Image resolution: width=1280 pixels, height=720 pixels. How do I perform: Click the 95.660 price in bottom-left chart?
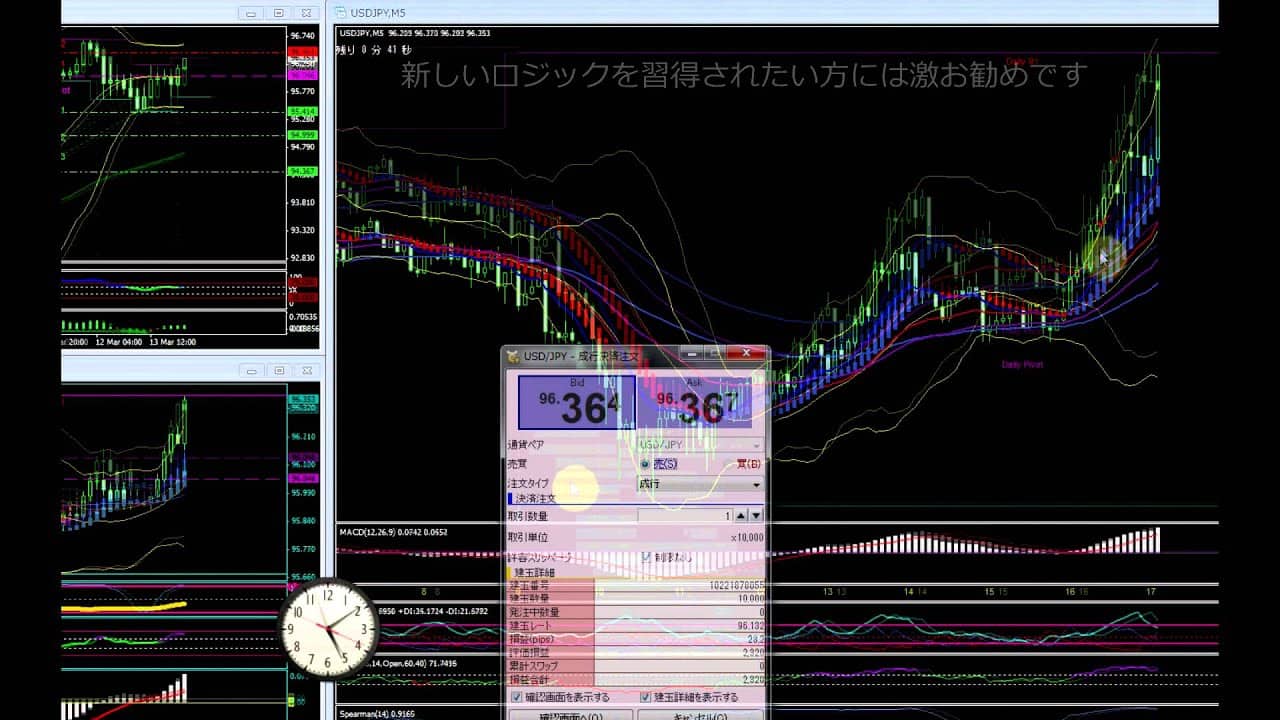pyautogui.click(x=302, y=577)
